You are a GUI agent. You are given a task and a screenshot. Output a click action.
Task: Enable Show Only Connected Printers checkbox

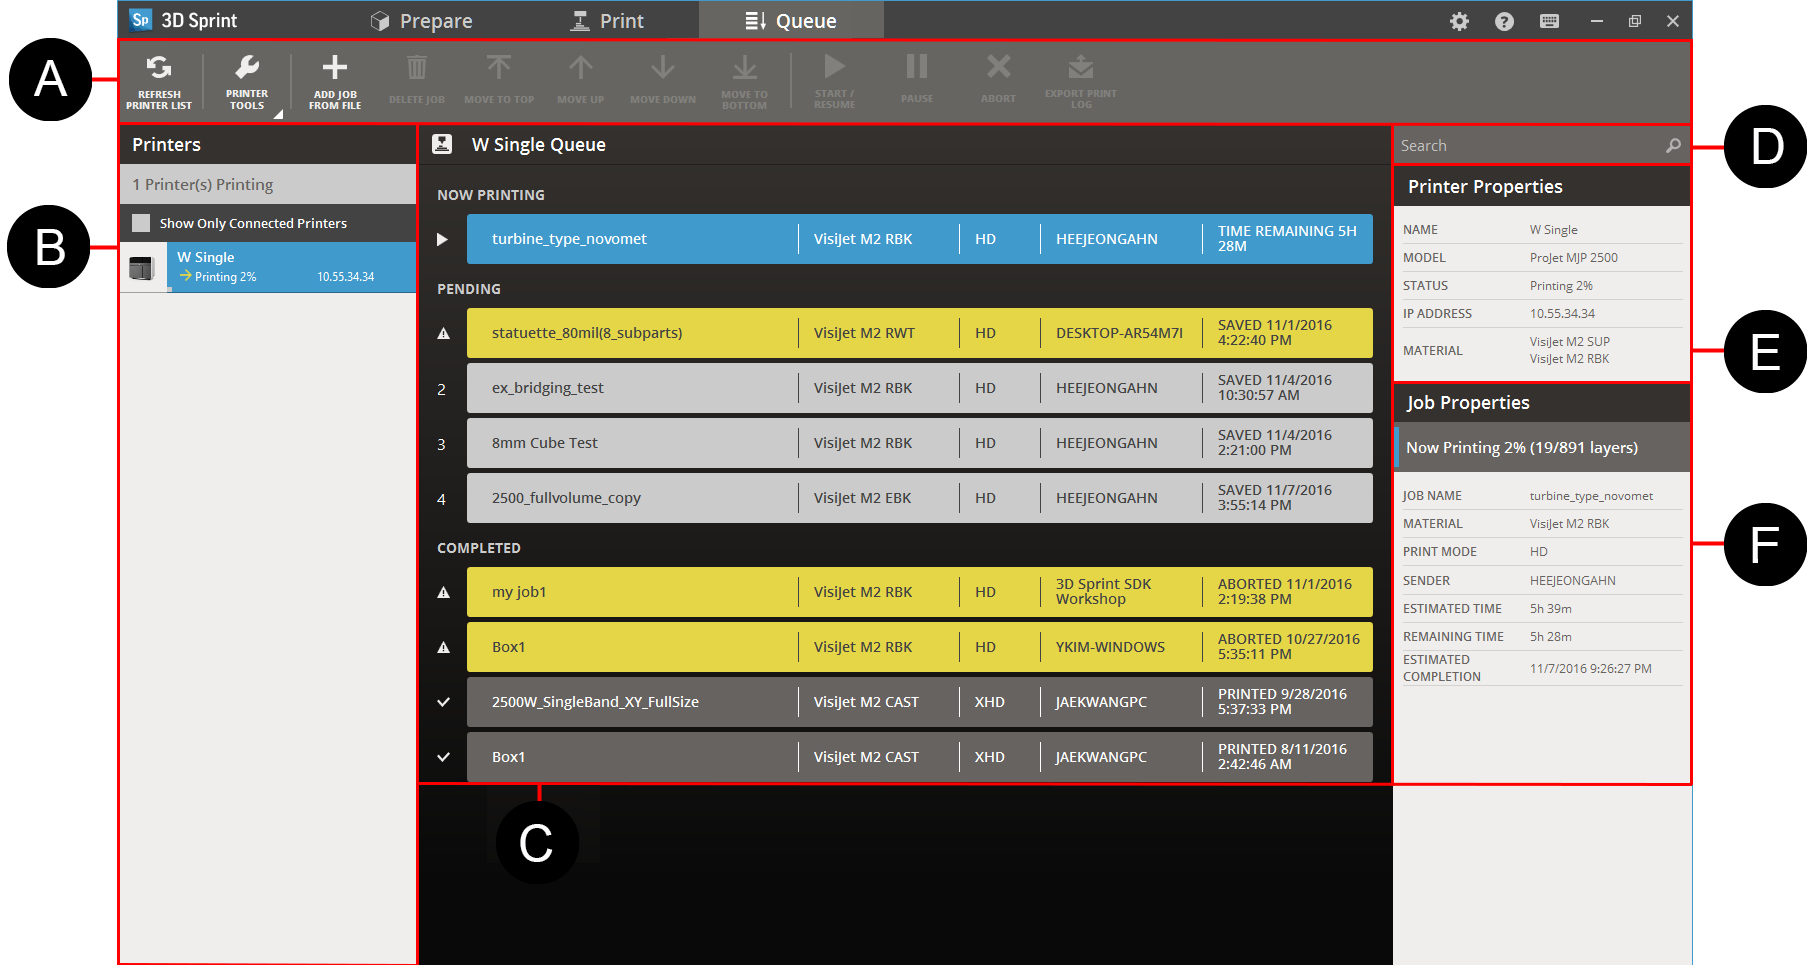point(142,223)
